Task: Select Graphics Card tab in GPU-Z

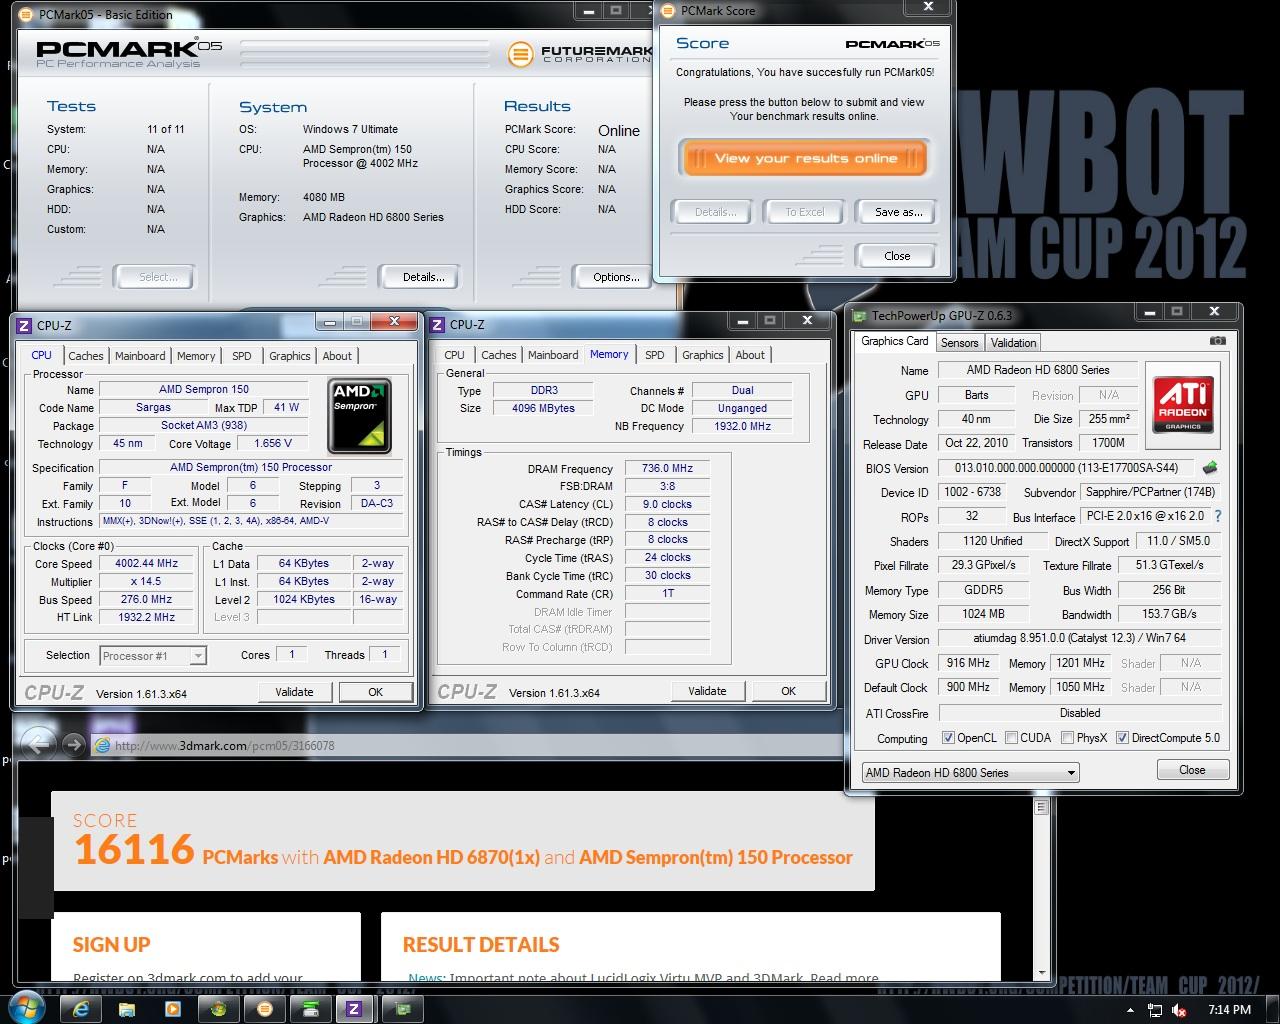Action: tap(895, 341)
